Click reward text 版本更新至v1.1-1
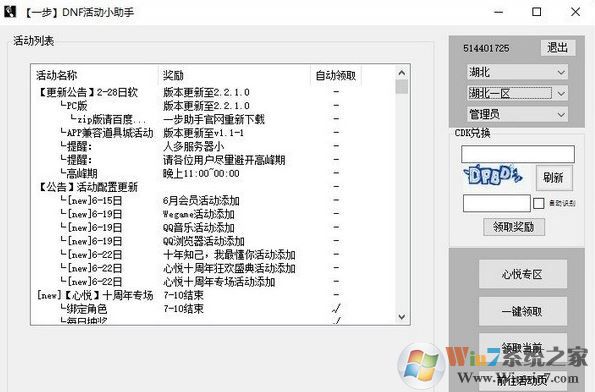This screenshot has height=392, width=595. pos(204,133)
